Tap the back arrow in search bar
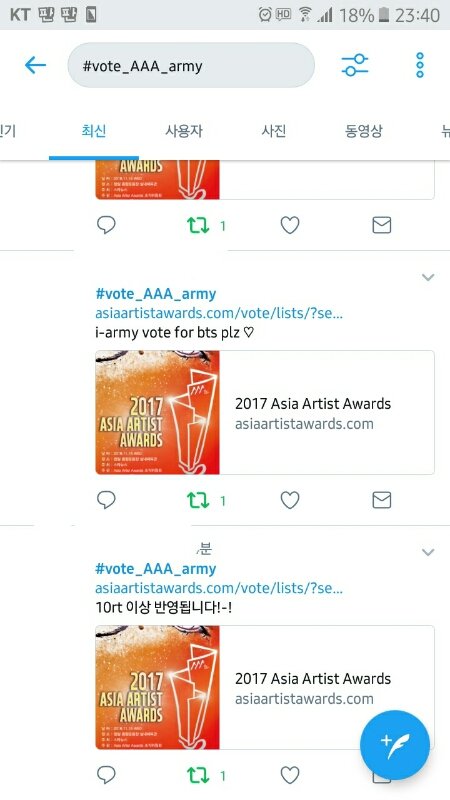This screenshot has height=800, width=450. pos(35,65)
